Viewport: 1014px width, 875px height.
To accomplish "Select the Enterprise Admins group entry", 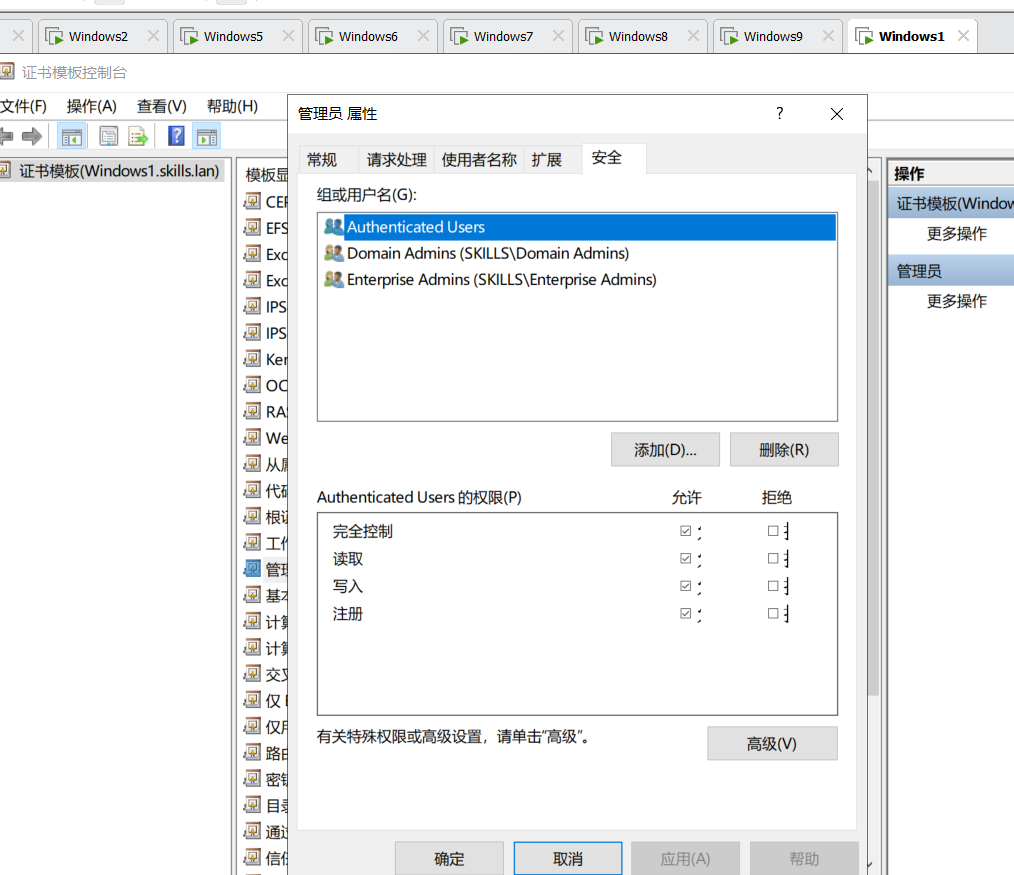I will 501,280.
